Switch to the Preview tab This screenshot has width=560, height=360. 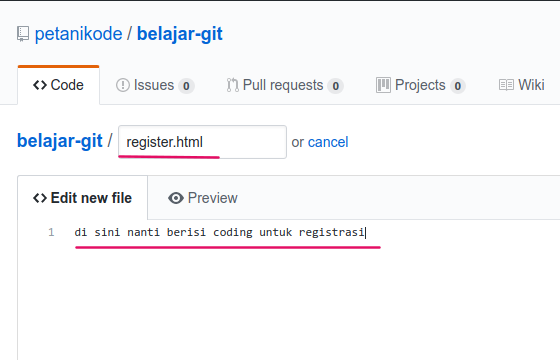coord(202,198)
